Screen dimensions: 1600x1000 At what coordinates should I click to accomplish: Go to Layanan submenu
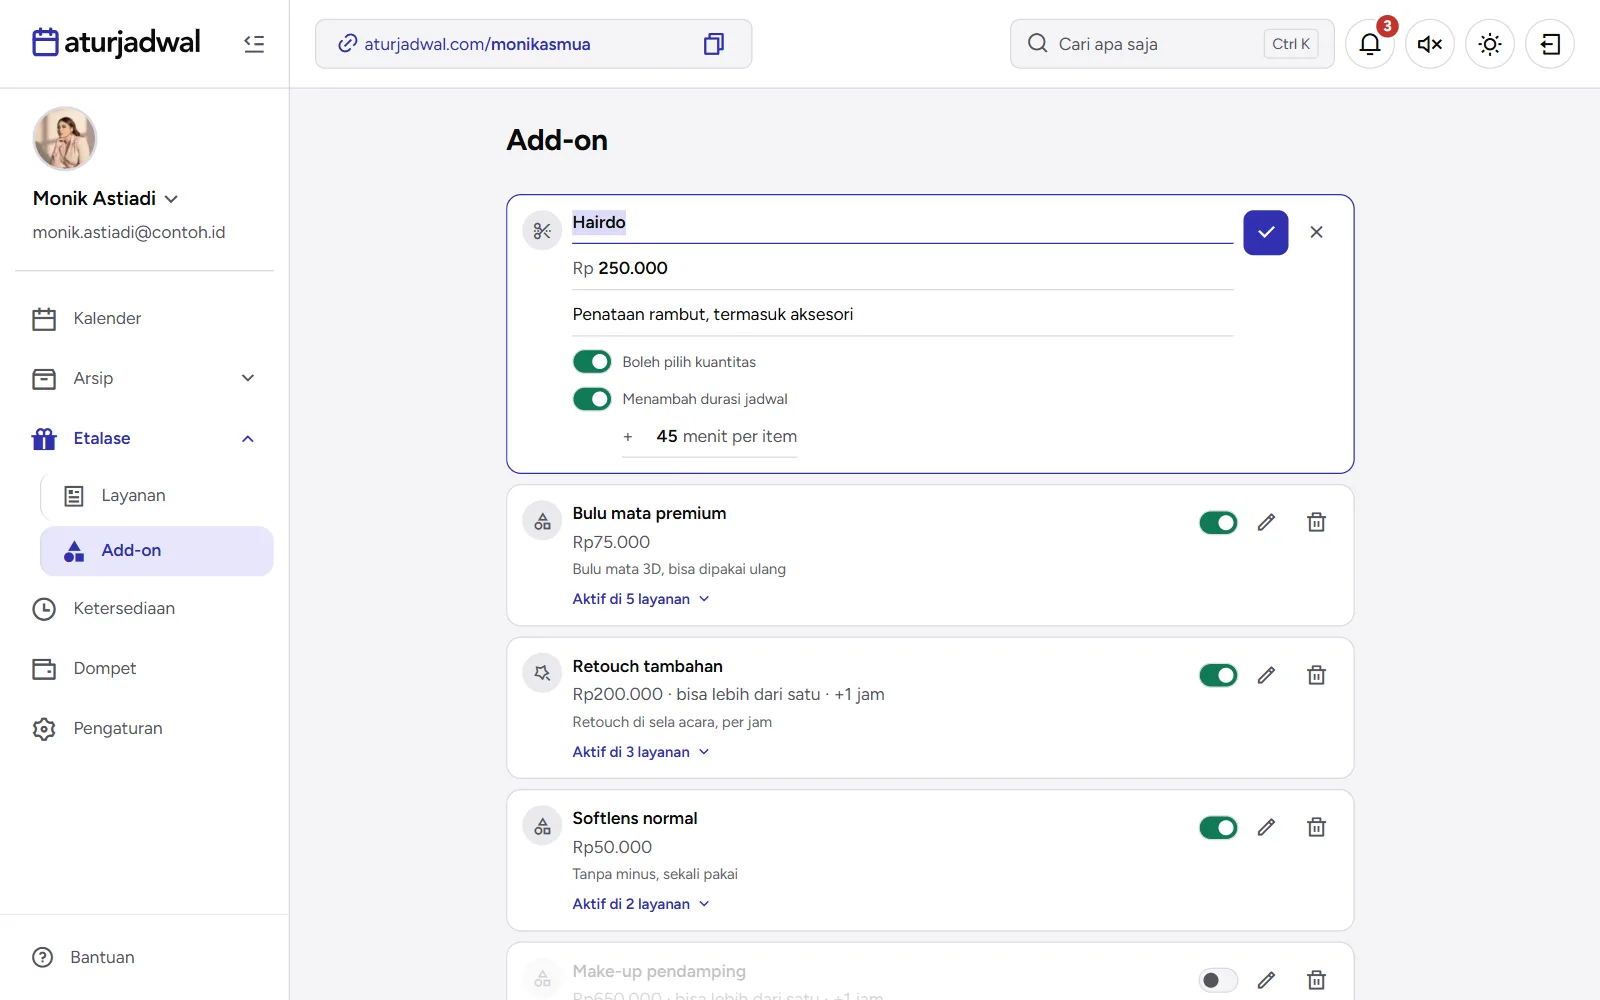[x=157, y=496]
